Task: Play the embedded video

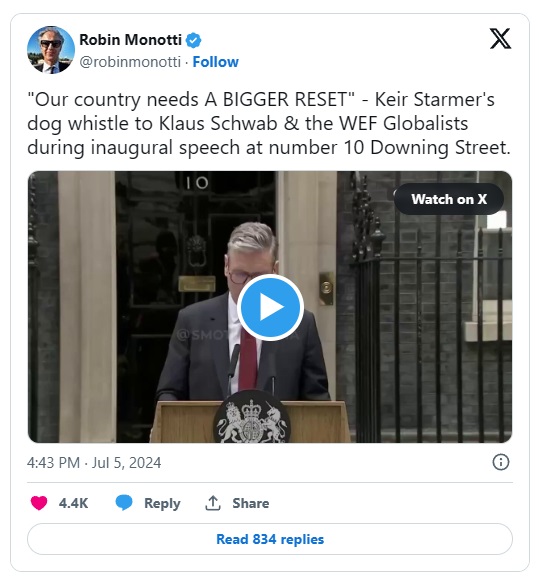Action: 270,307
